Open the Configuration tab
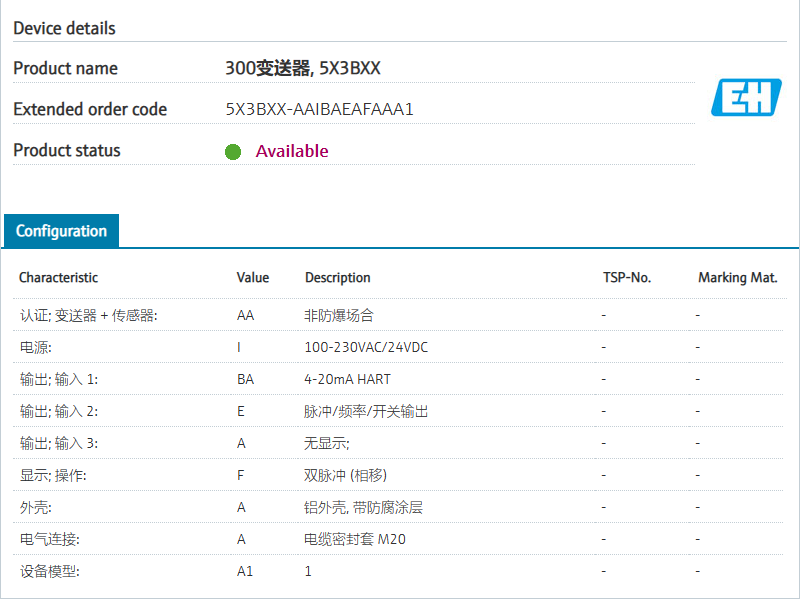The width and height of the screenshot is (801, 600). [61, 231]
